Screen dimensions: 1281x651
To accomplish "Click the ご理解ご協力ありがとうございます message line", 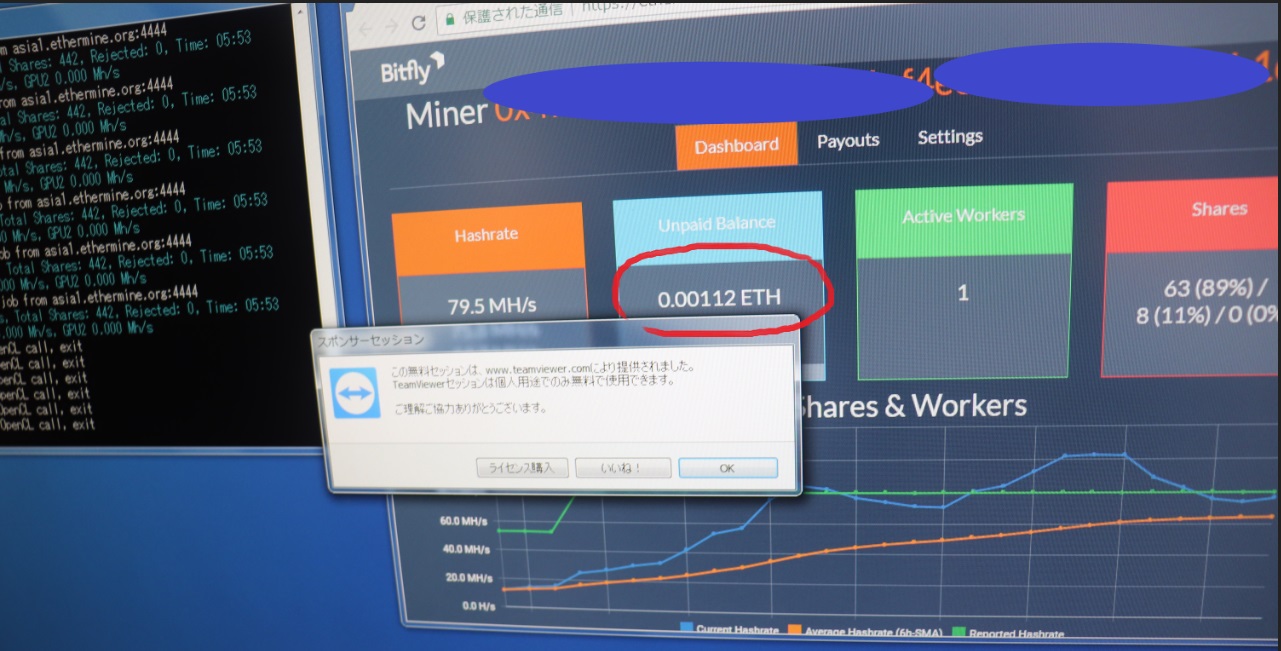I will click(x=468, y=410).
